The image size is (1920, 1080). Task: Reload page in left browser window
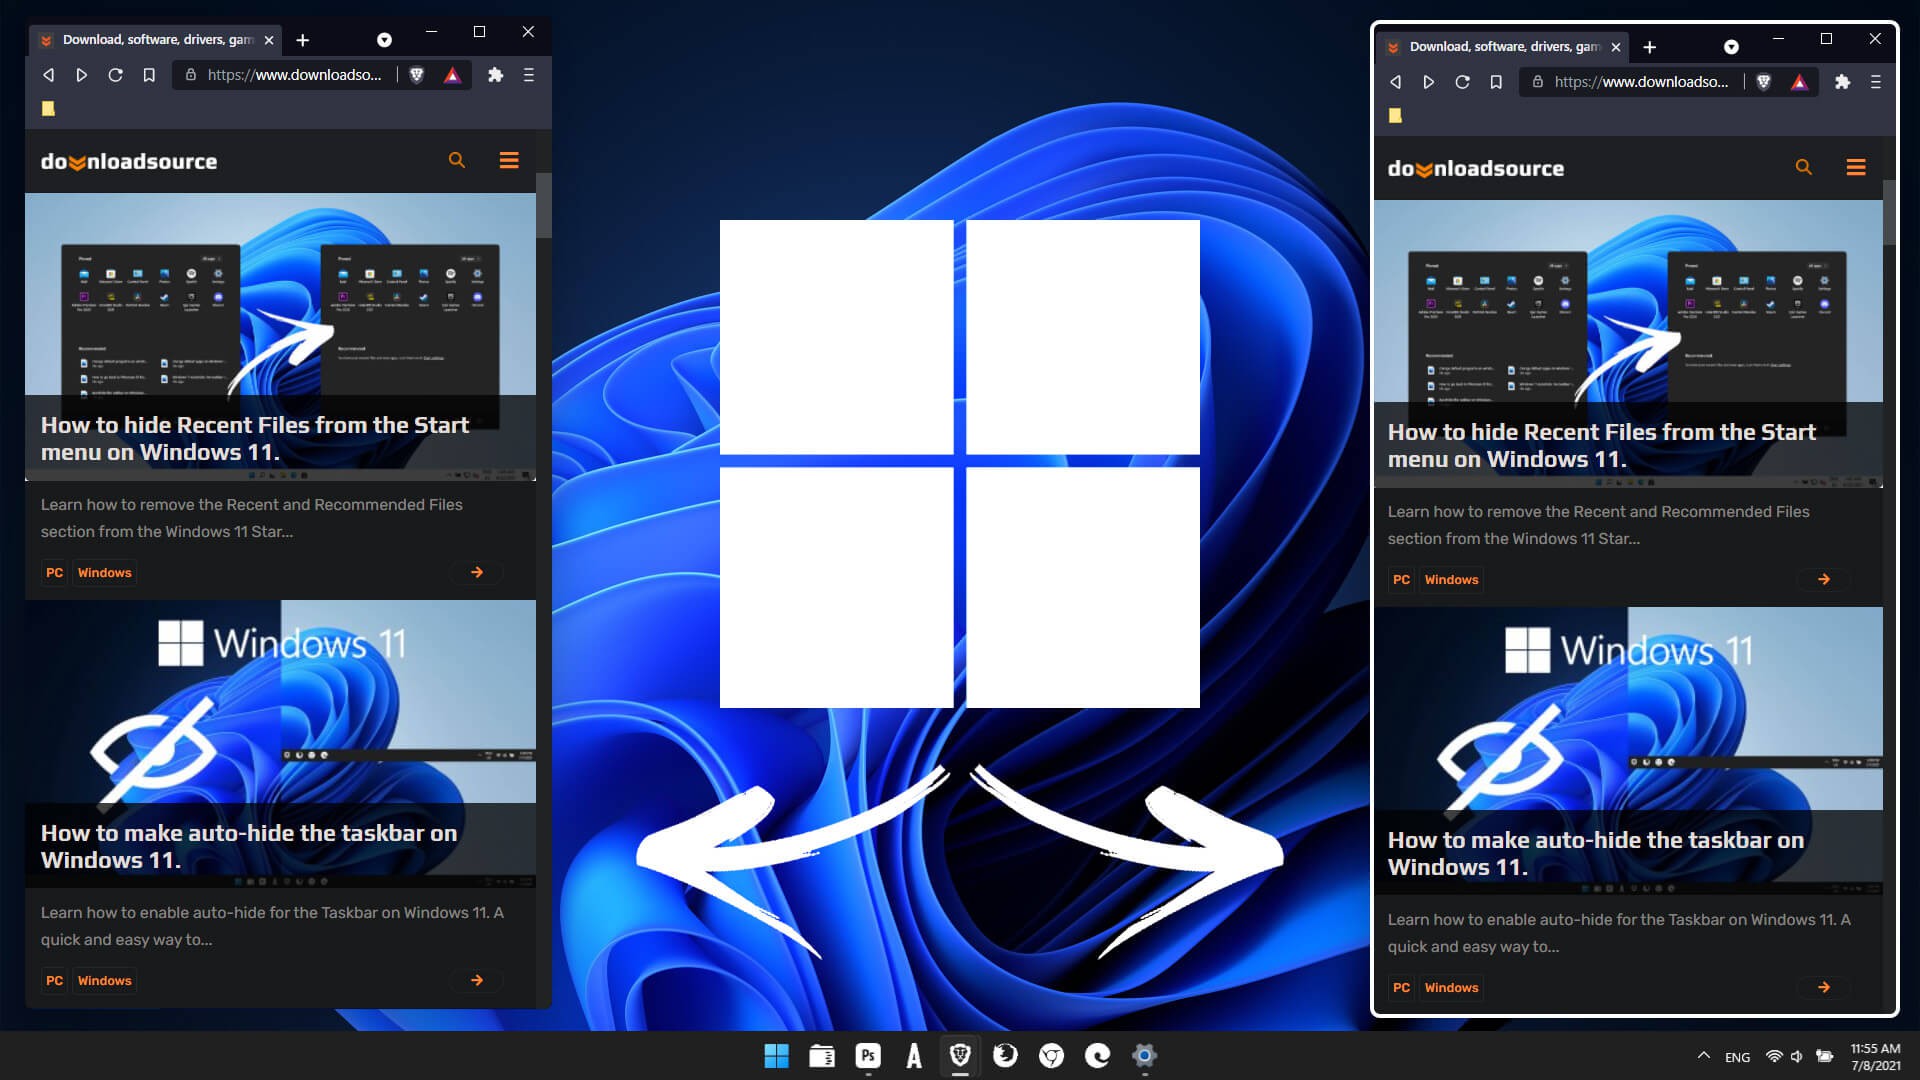click(116, 75)
